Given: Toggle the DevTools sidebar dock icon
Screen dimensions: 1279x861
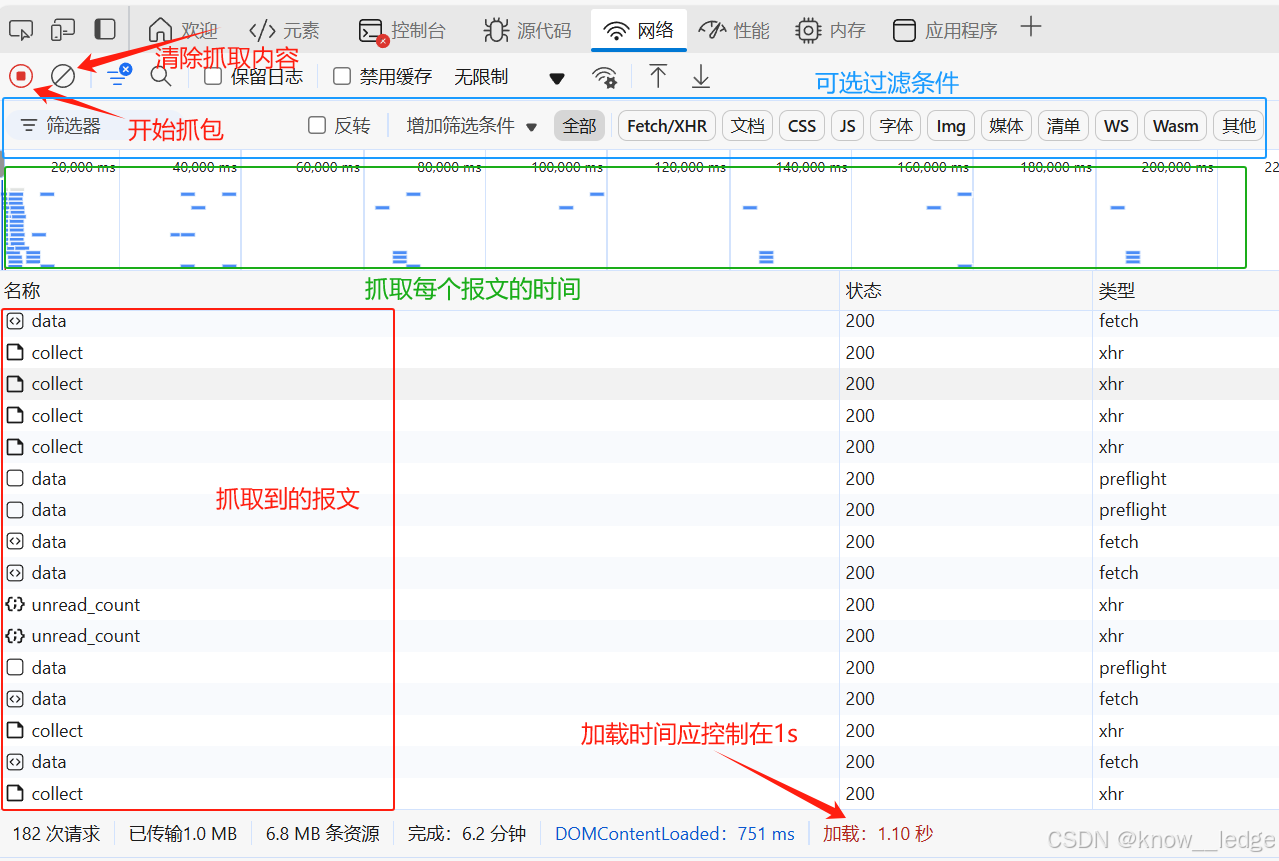Looking at the screenshot, I should click(104, 30).
